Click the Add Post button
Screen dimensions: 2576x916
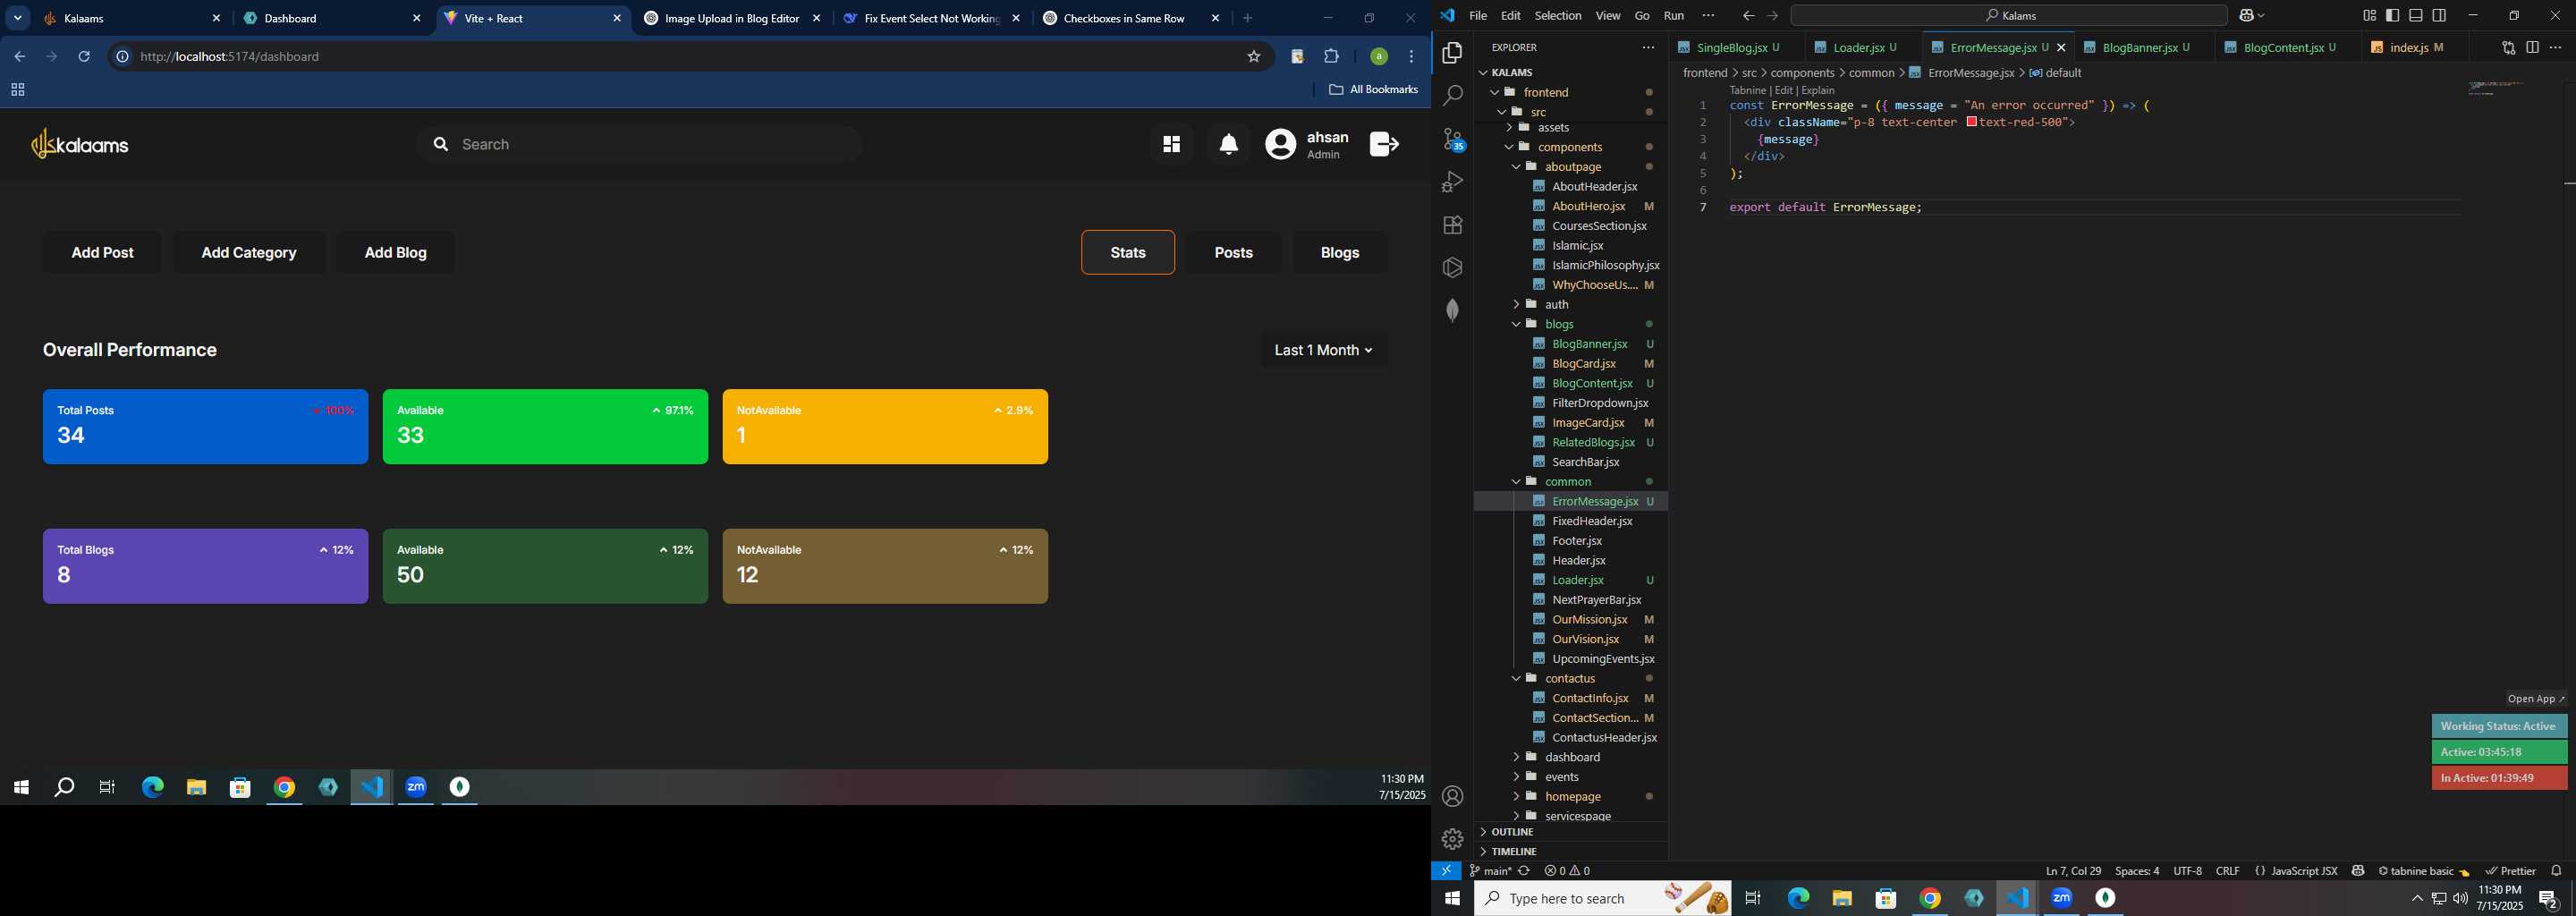[102, 253]
